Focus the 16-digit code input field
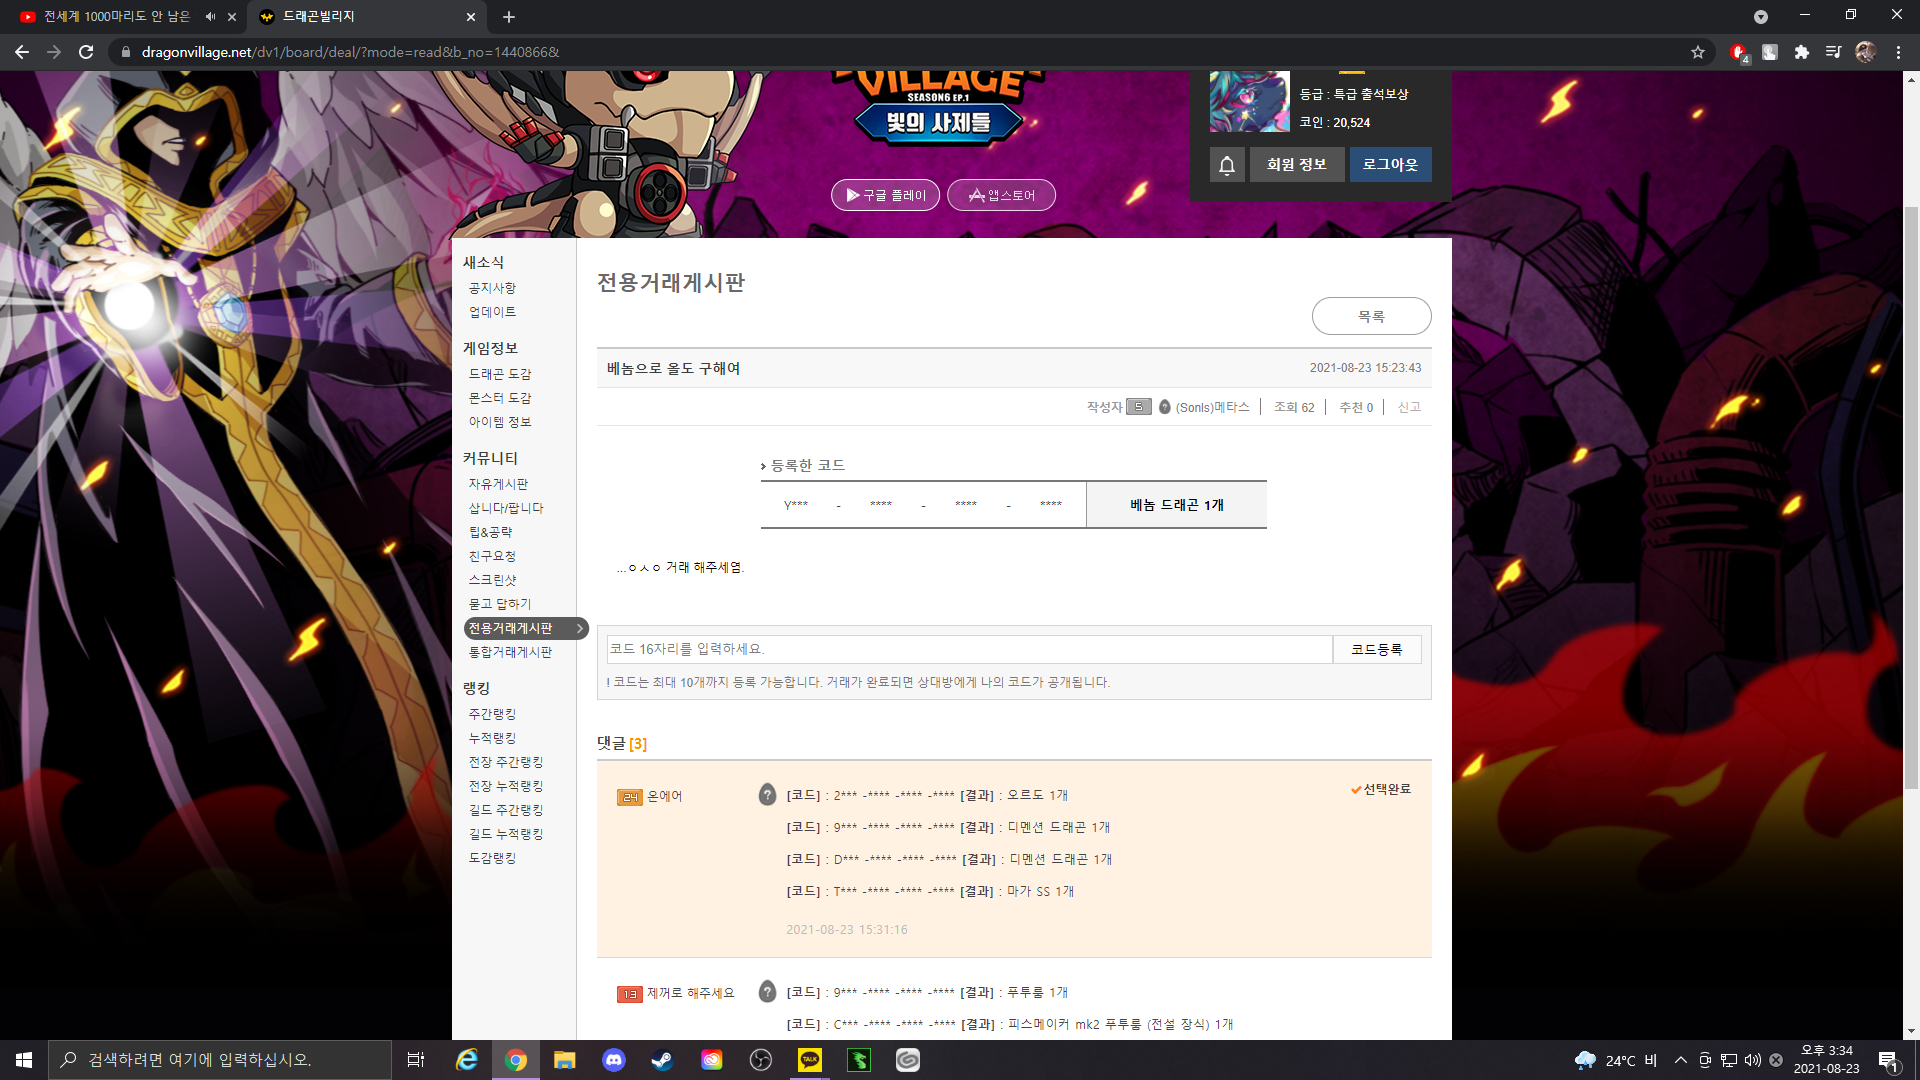The width and height of the screenshot is (1920, 1080). coord(969,649)
